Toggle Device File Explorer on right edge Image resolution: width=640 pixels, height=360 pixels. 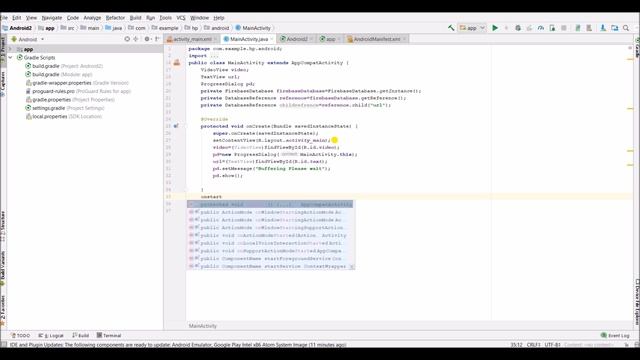click(637, 302)
